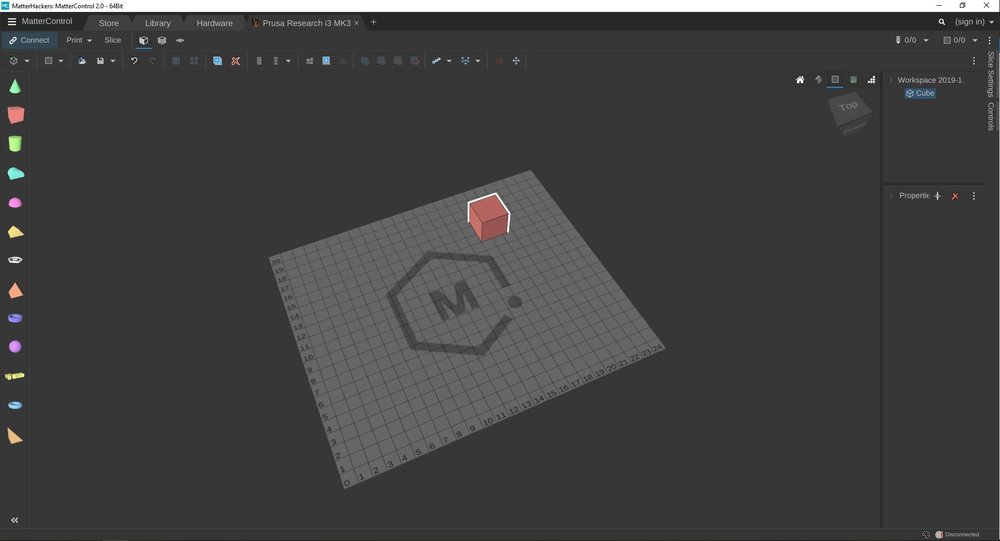Click the Connect button
This screenshot has width=1000, height=541.
(x=29, y=40)
